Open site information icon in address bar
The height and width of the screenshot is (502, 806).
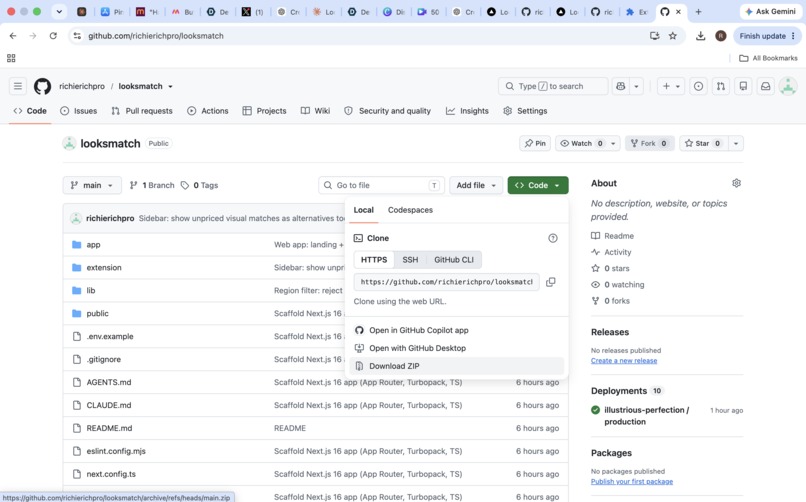tap(77, 36)
